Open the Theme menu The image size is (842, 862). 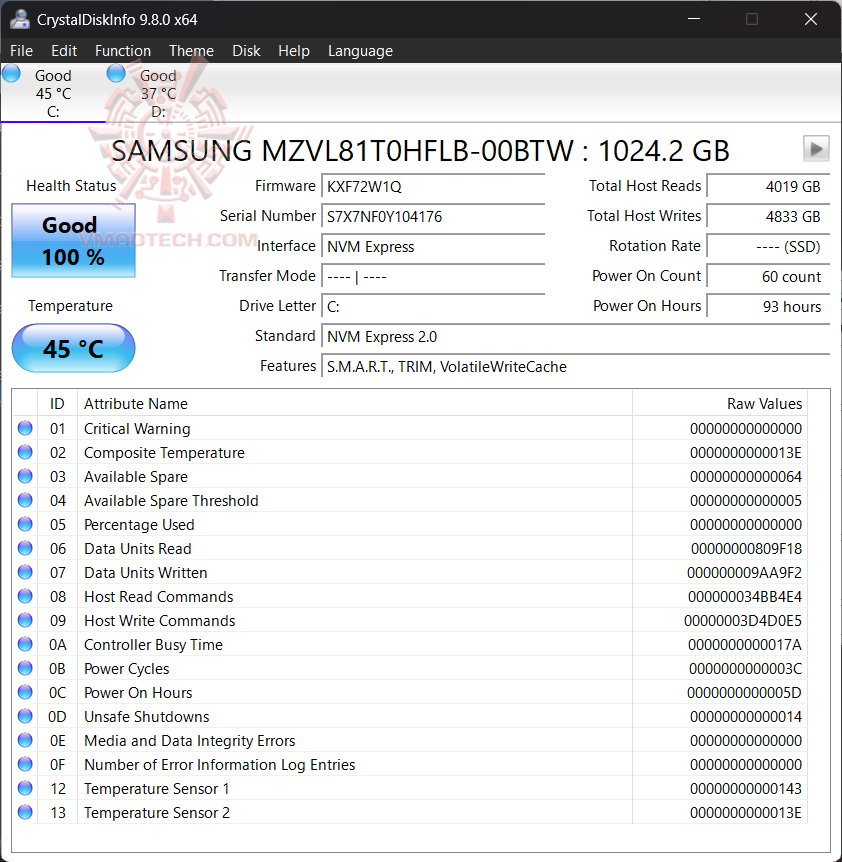[191, 51]
